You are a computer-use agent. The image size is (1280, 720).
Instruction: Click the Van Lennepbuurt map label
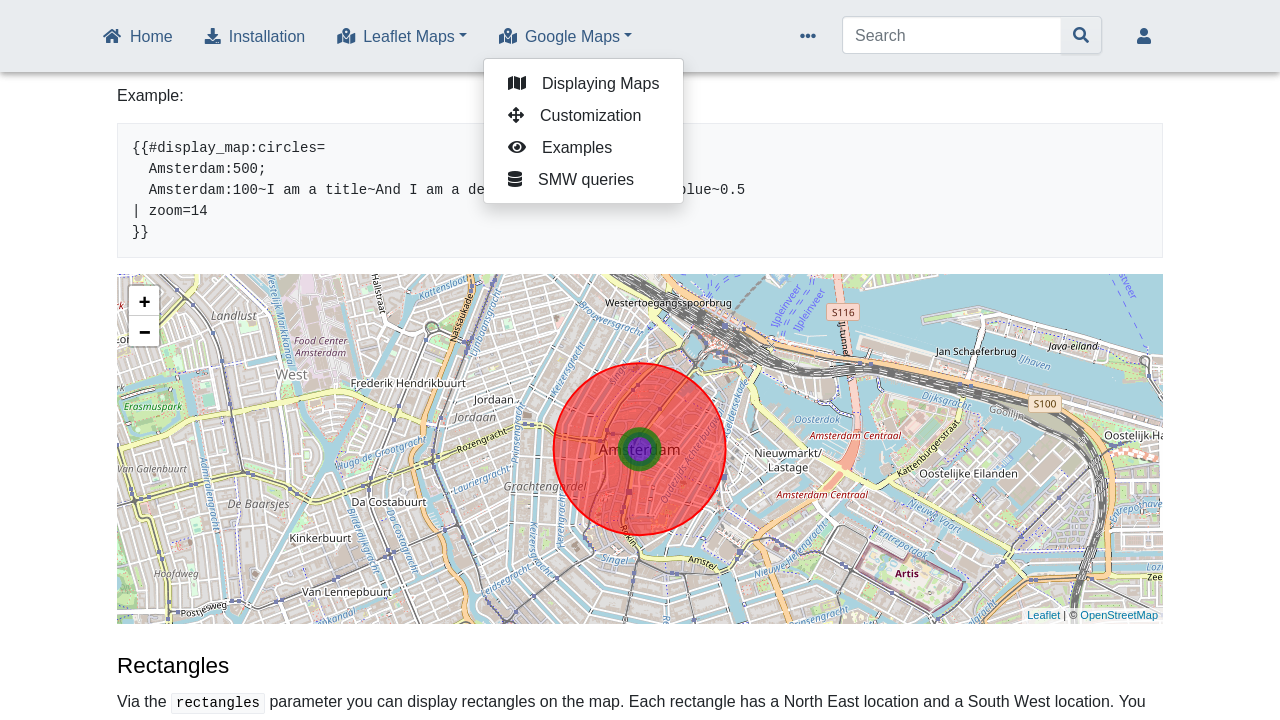pos(347,592)
